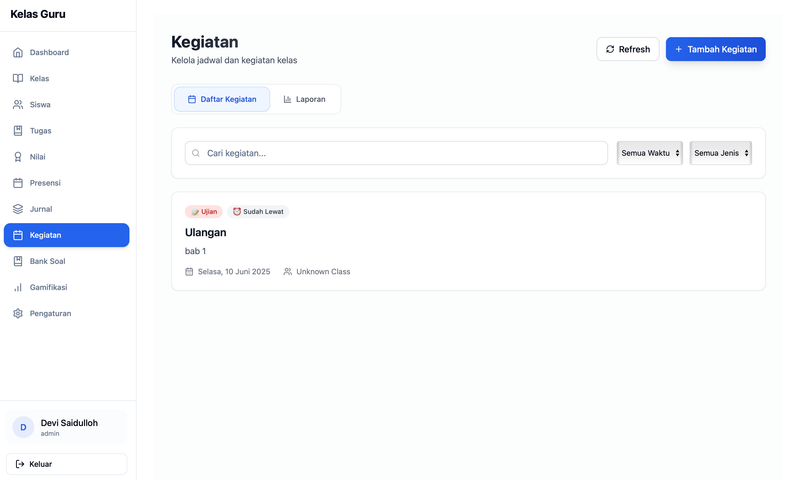Viewport: 800px width, 480px height.
Task: Switch to the Laporan tab
Action: [x=304, y=99]
